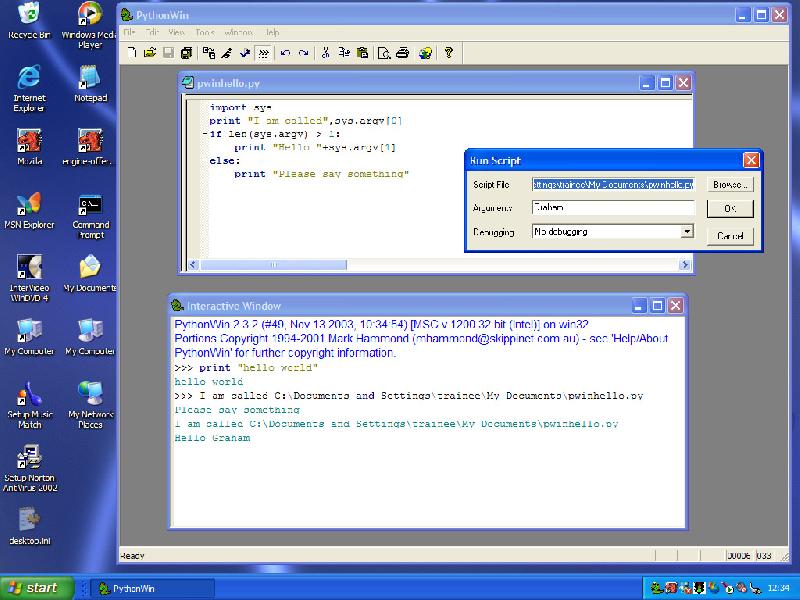800x600 pixels.
Task: Click the Print toolbar icon
Action: tap(403, 53)
